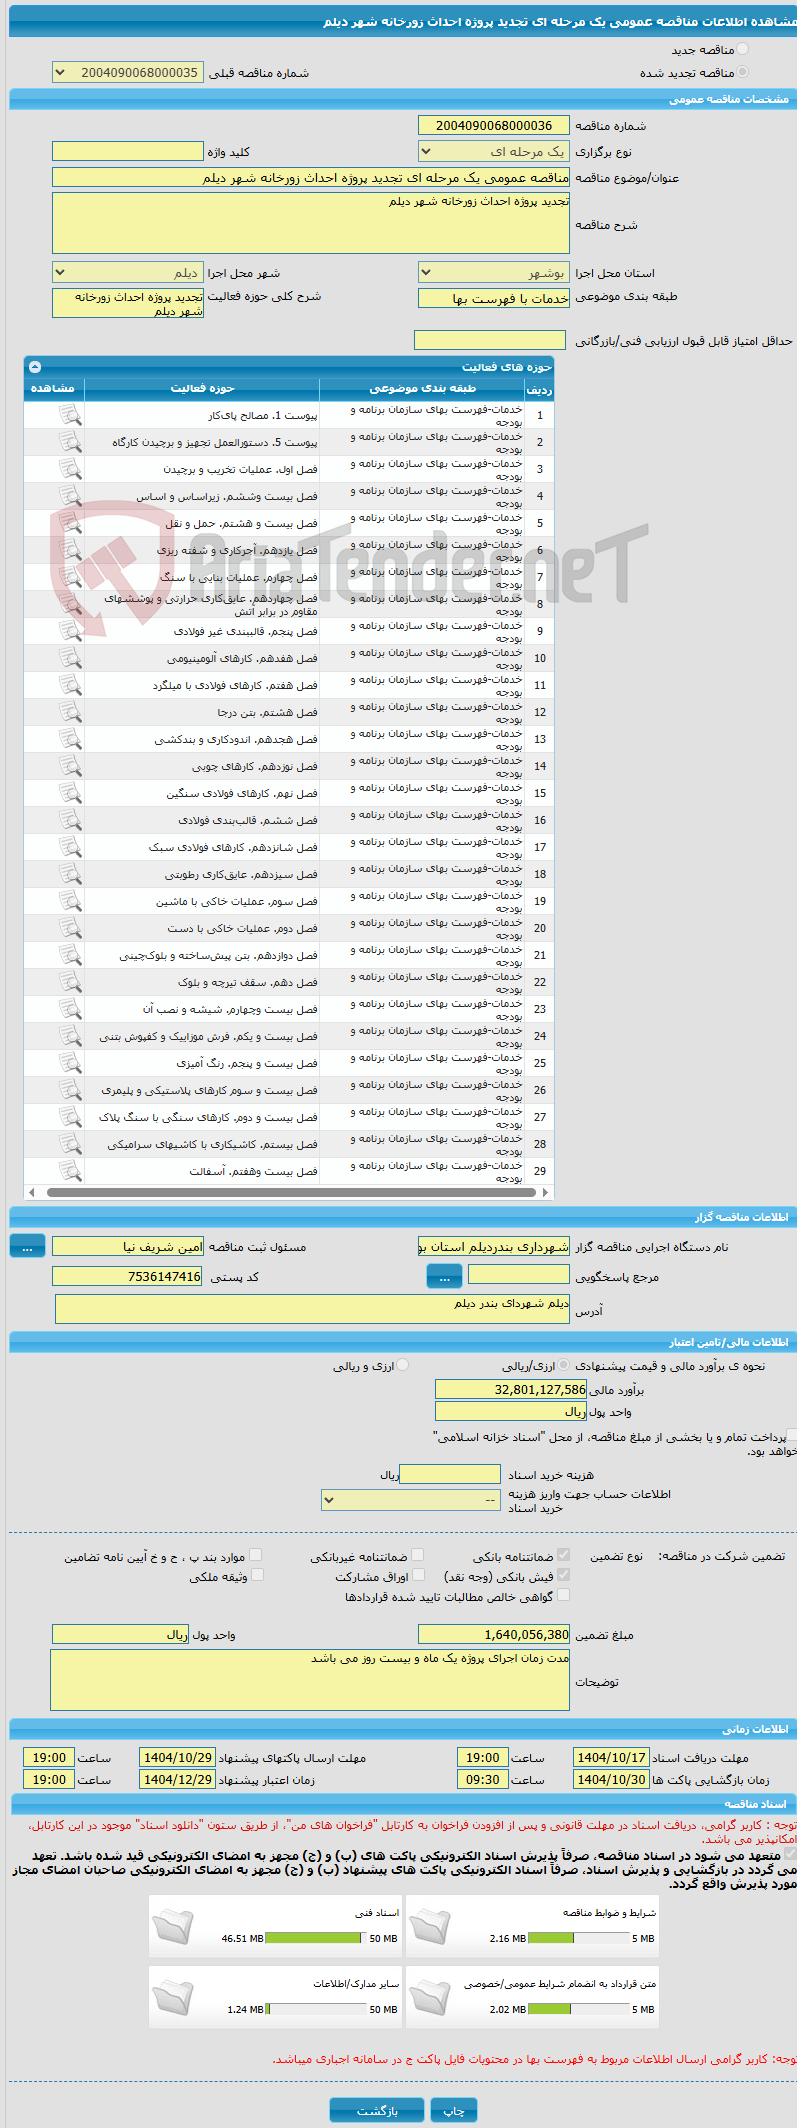Open نوع برگزاری dropdown
This screenshot has width=797, height=2128.
tap(493, 152)
